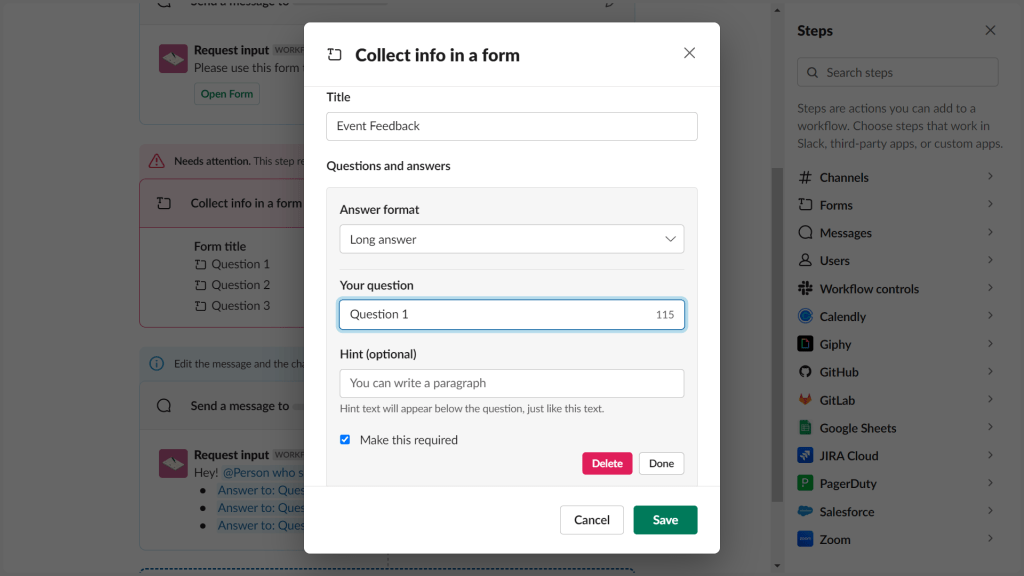
Task: Click the Event Feedback title field
Action: (x=511, y=126)
